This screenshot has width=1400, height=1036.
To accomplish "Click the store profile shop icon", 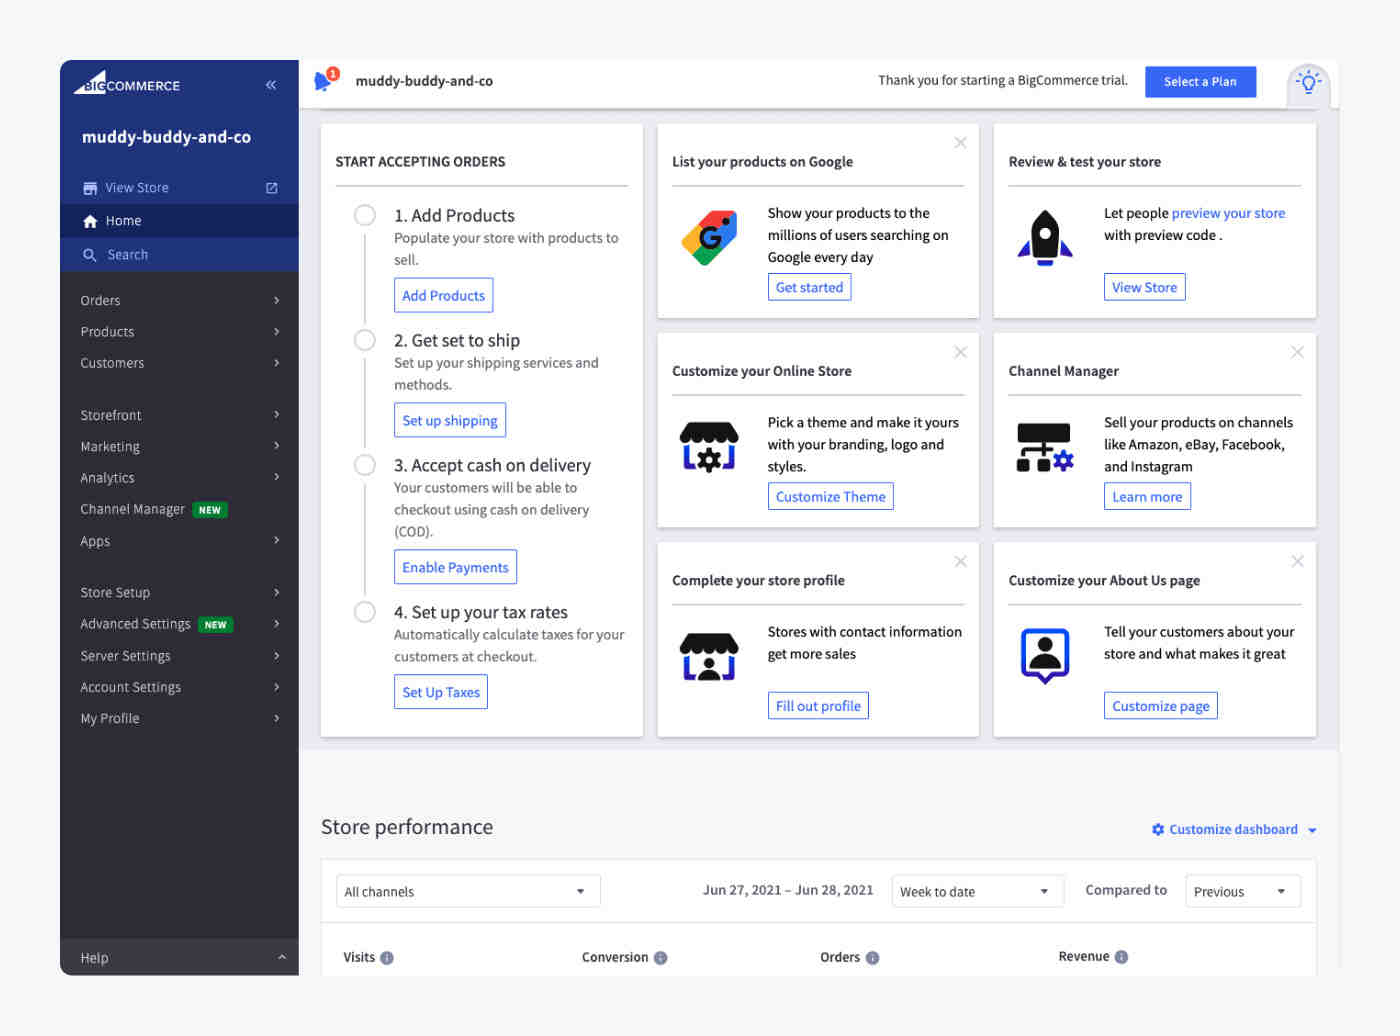I will [x=709, y=657].
